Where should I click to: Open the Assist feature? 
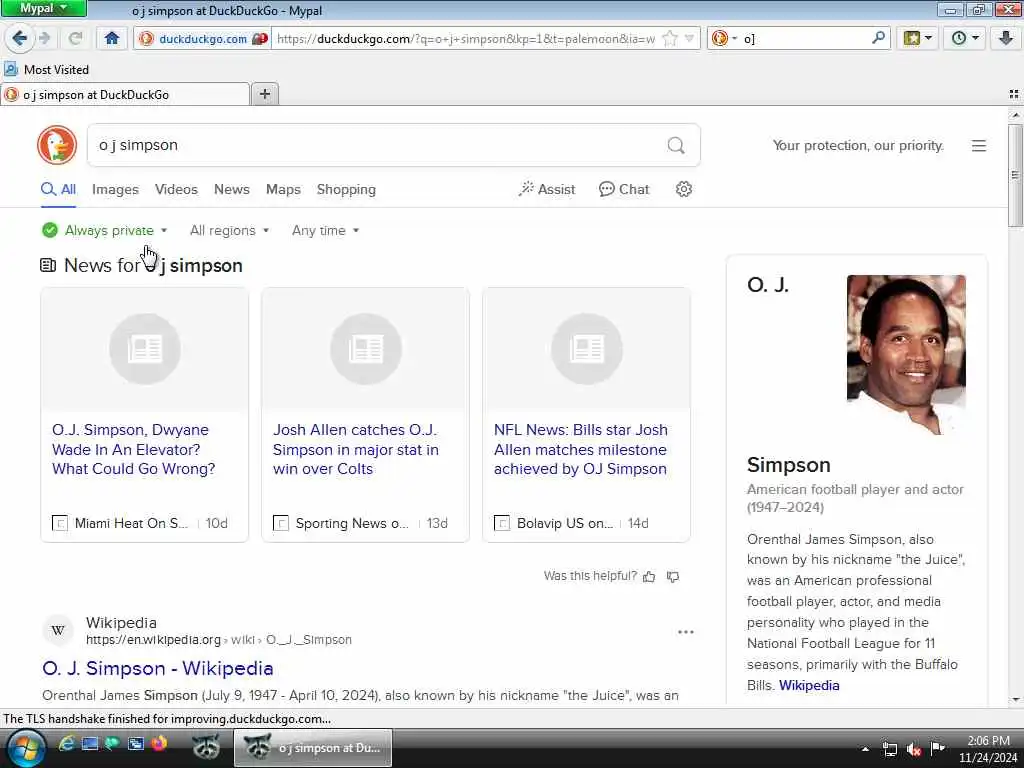point(547,189)
